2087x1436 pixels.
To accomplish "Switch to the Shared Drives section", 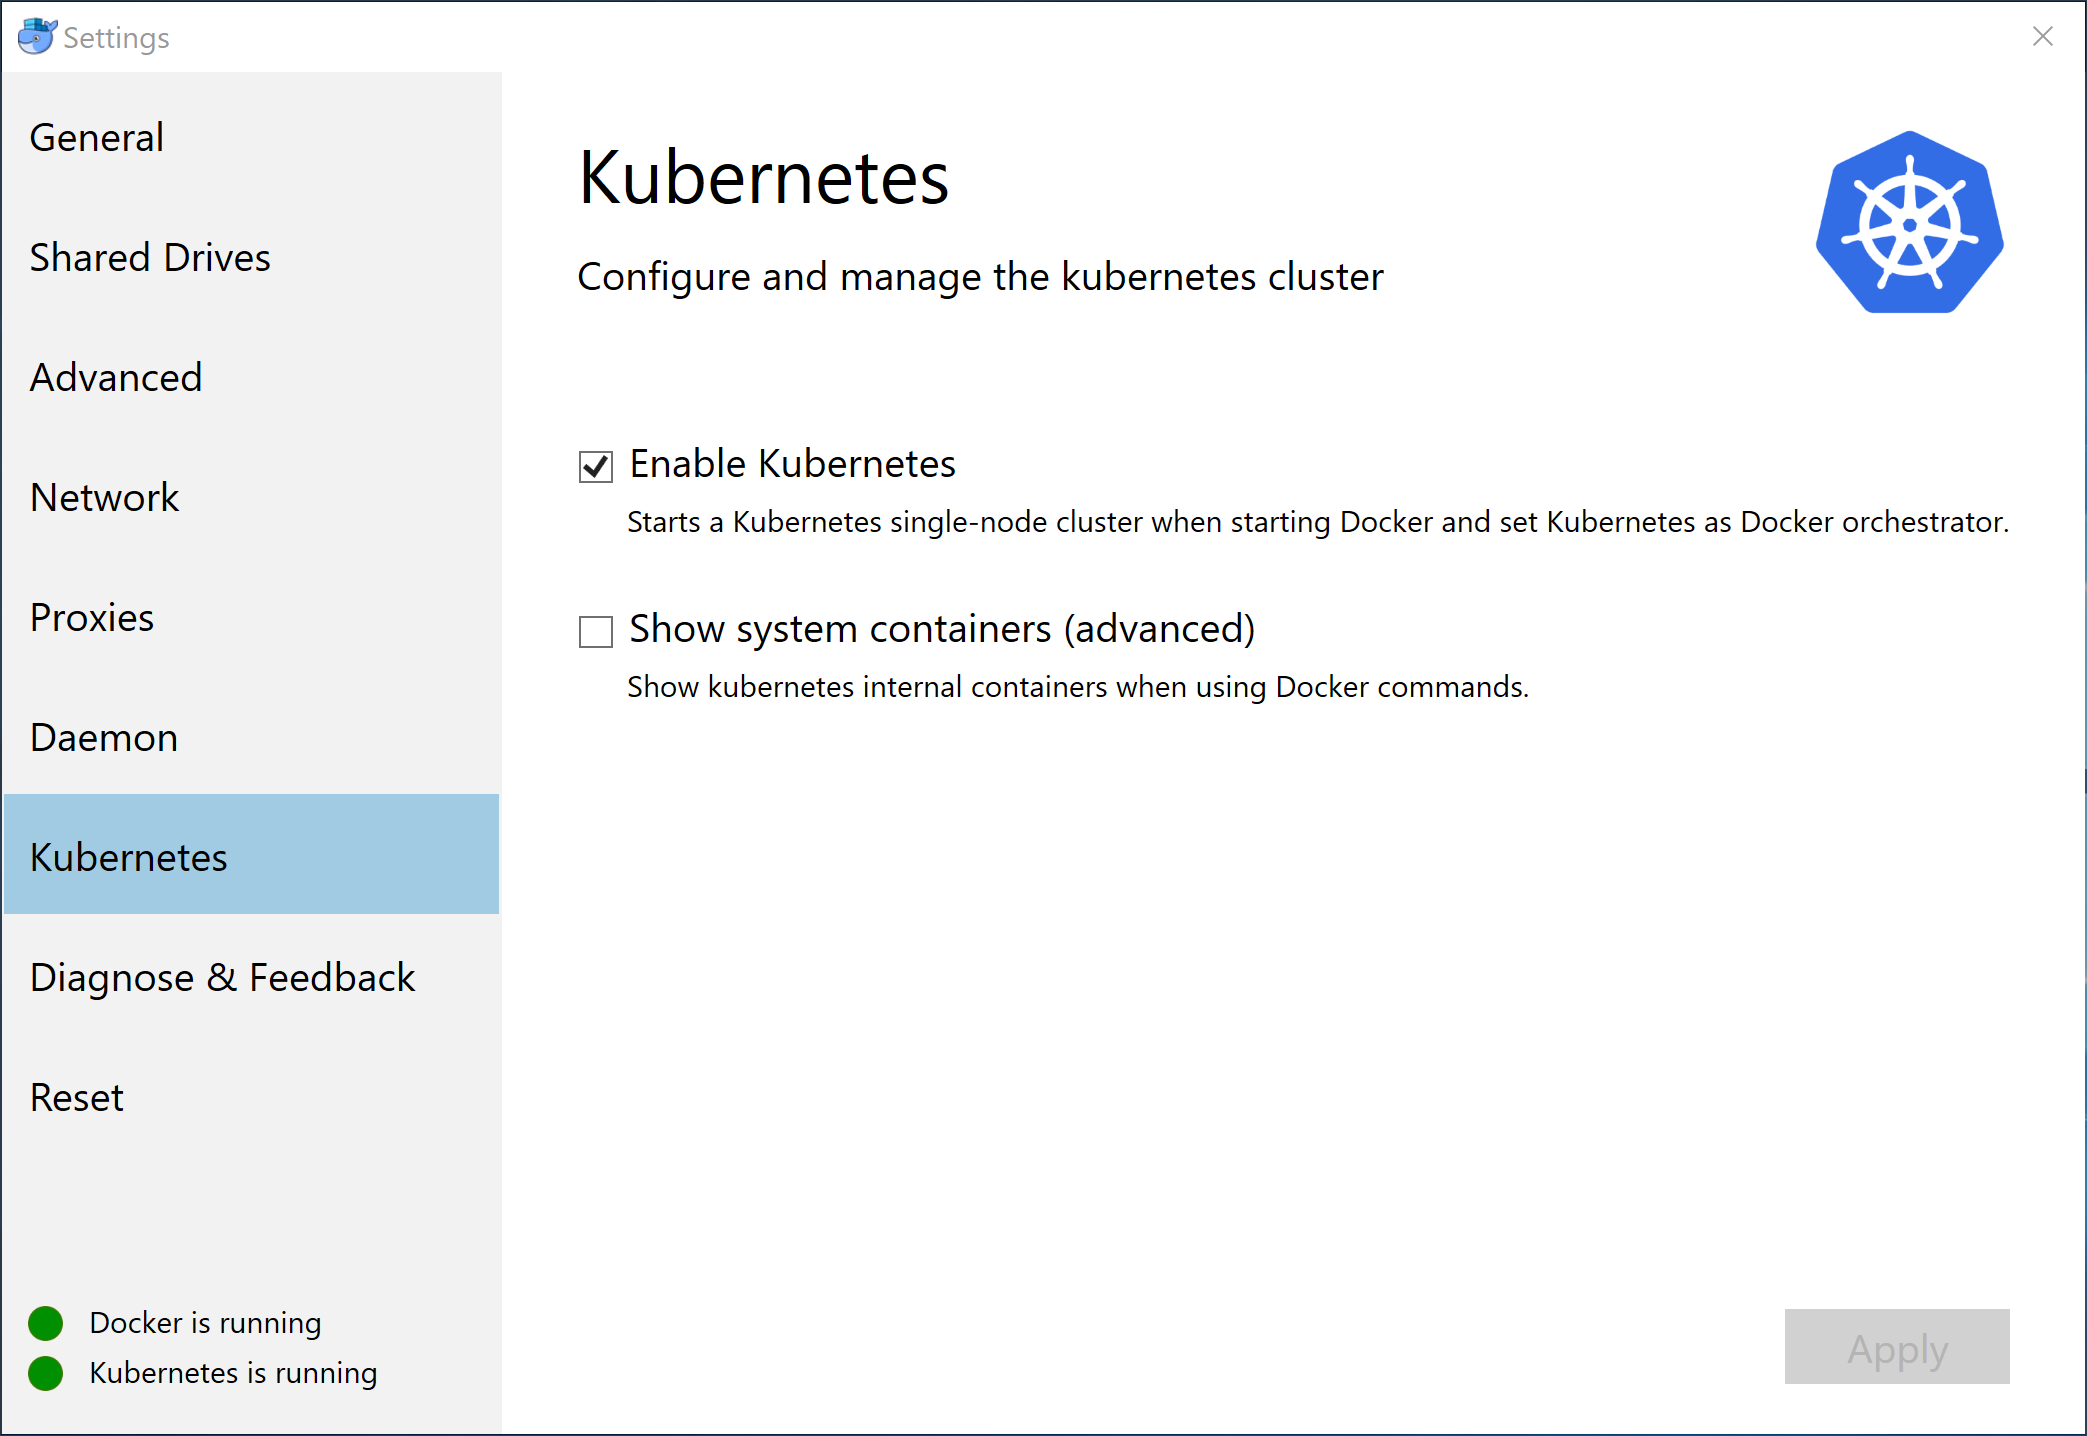I will click(x=150, y=257).
